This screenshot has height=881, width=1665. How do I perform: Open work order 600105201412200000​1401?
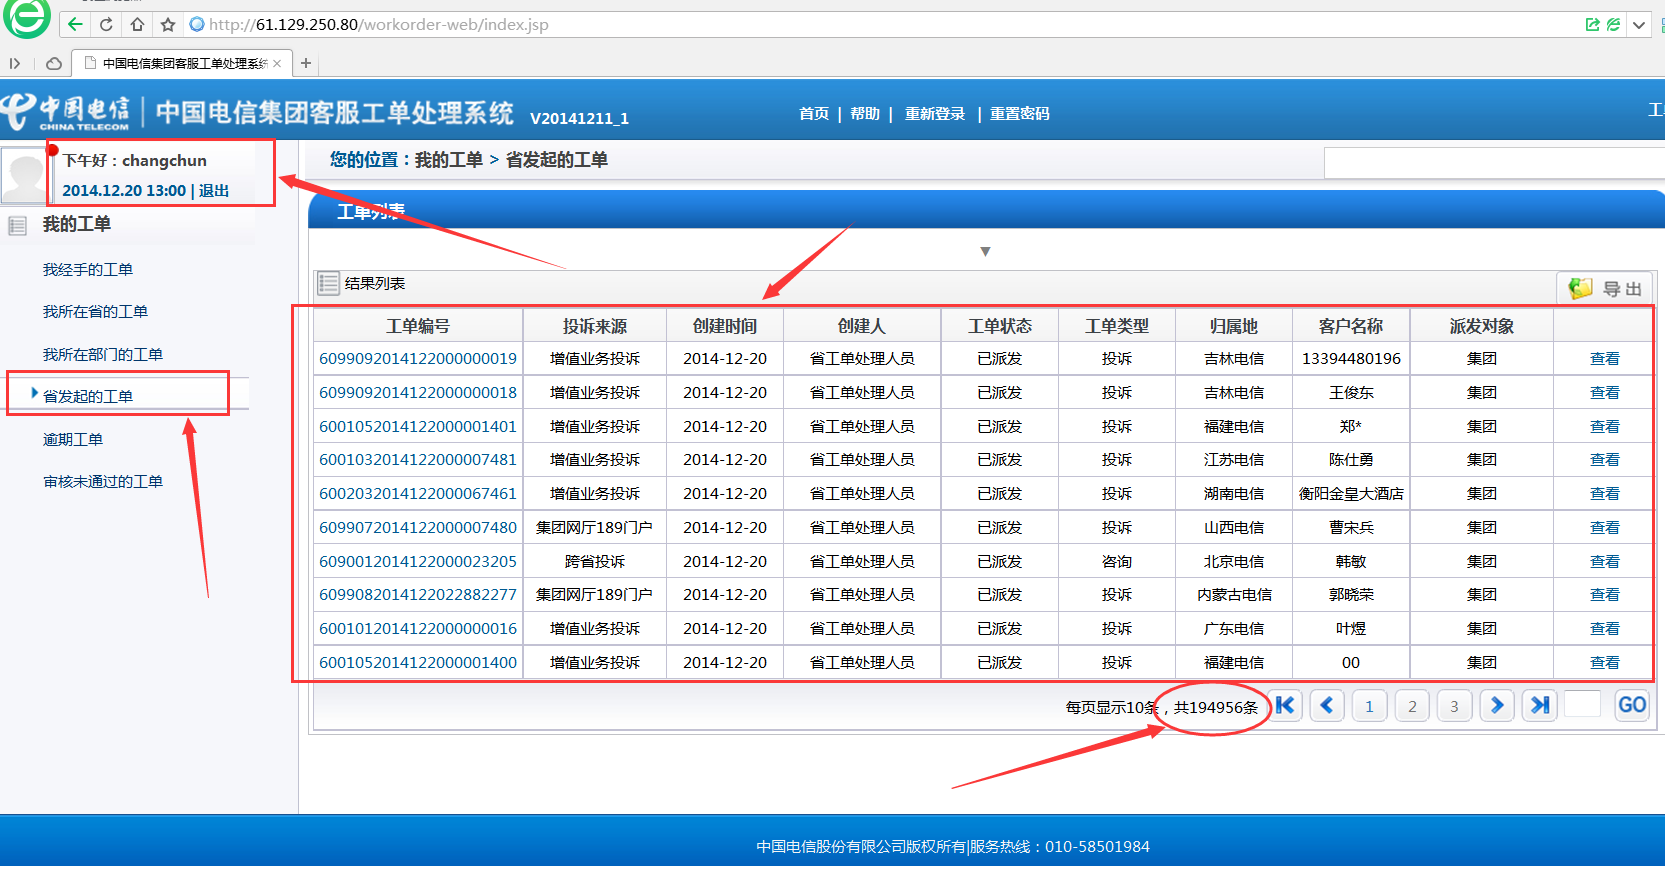click(x=418, y=426)
